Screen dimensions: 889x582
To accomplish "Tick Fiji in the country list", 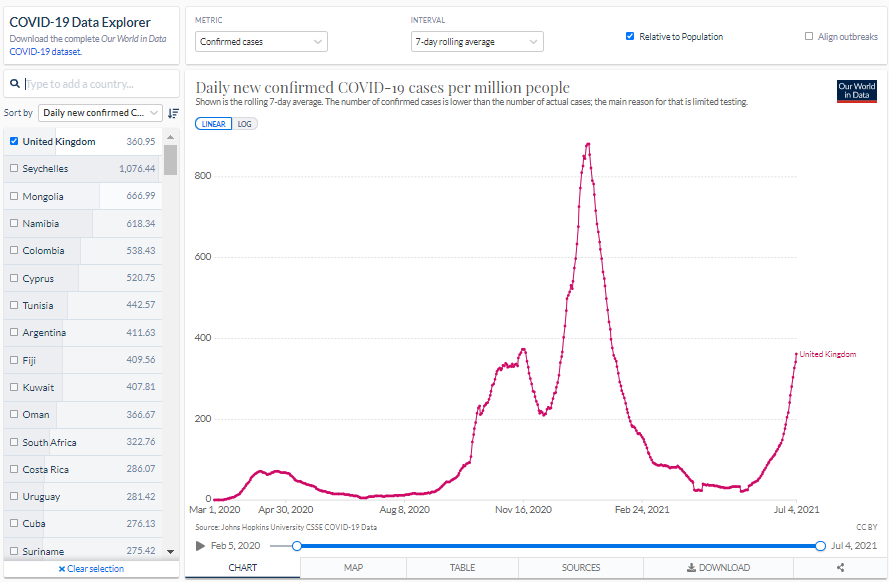I will point(14,360).
